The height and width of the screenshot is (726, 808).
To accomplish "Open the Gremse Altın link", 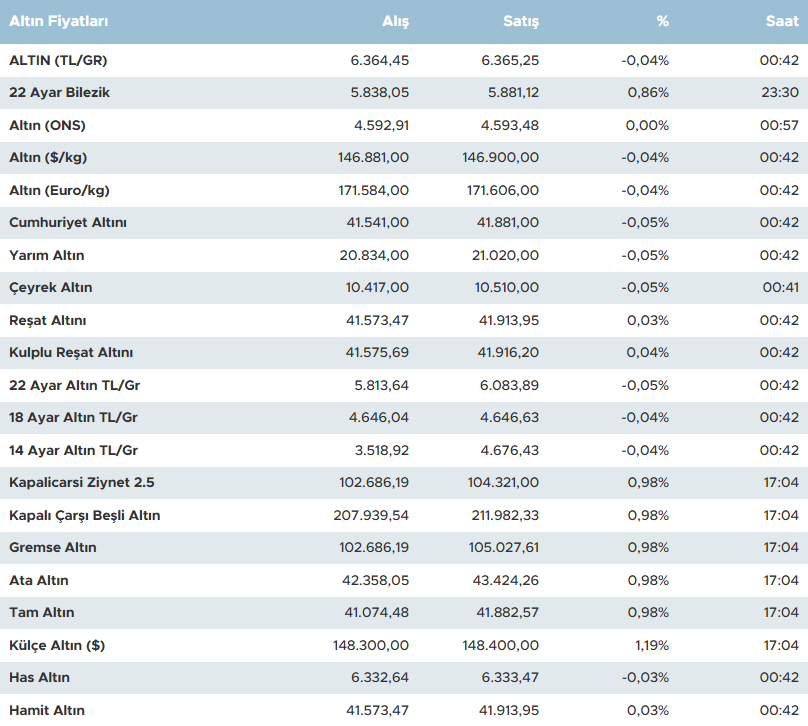I will (x=53, y=548).
